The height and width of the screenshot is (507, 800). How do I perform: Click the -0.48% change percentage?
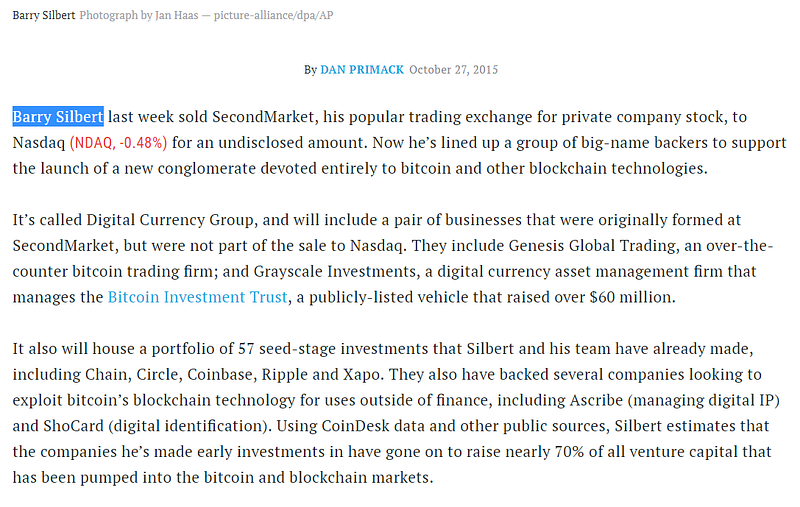coord(143,143)
